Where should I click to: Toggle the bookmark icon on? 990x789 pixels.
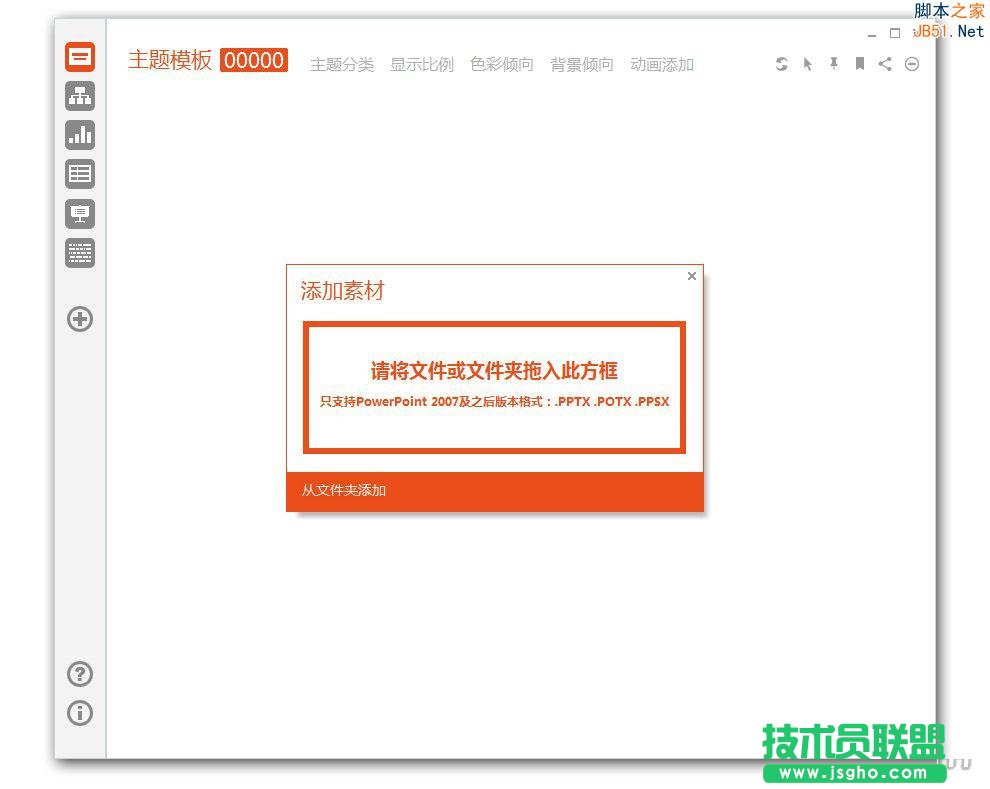coord(859,64)
